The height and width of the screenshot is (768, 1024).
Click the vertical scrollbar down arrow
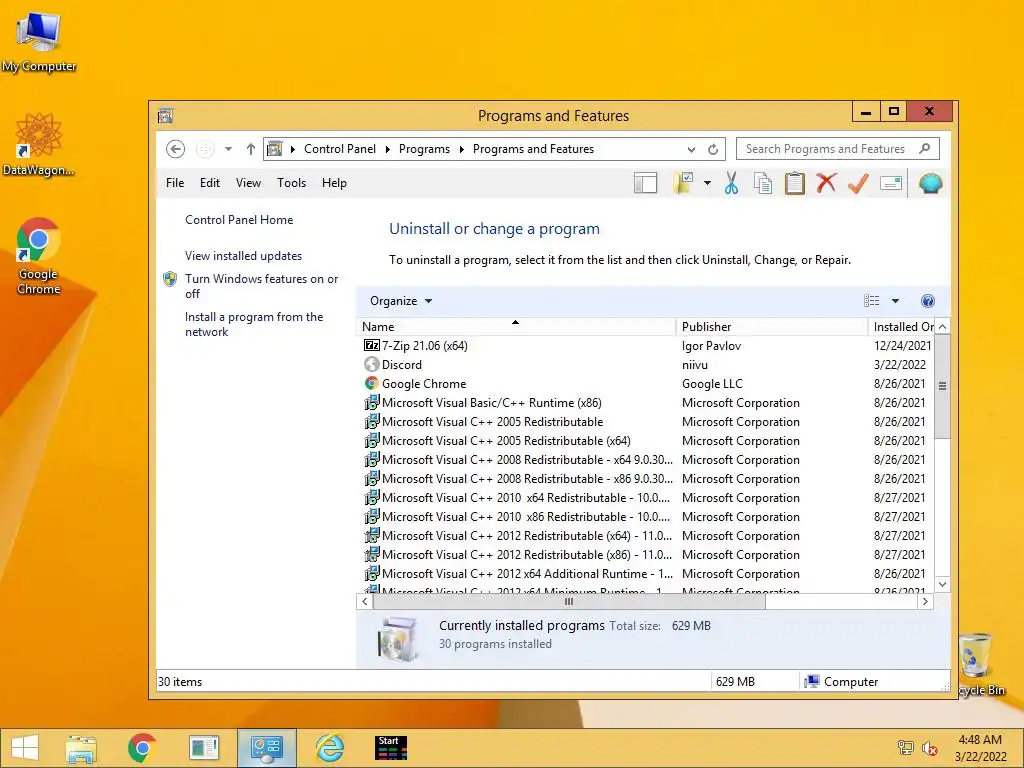pyautogui.click(x=942, y=584)
